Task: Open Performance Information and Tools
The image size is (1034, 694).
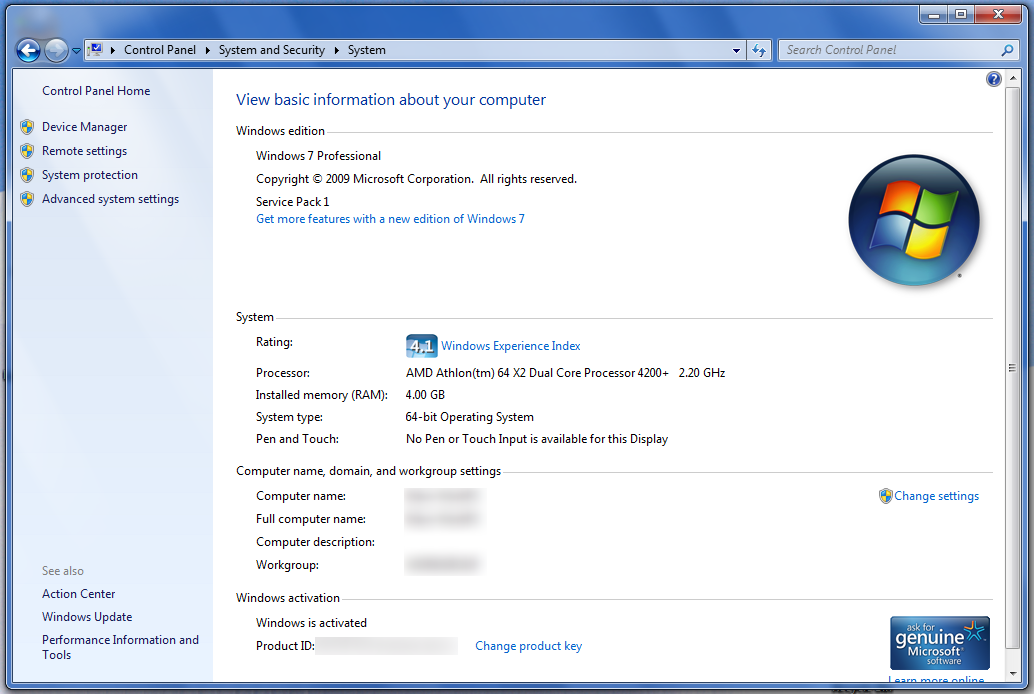Action: [120, 647]
